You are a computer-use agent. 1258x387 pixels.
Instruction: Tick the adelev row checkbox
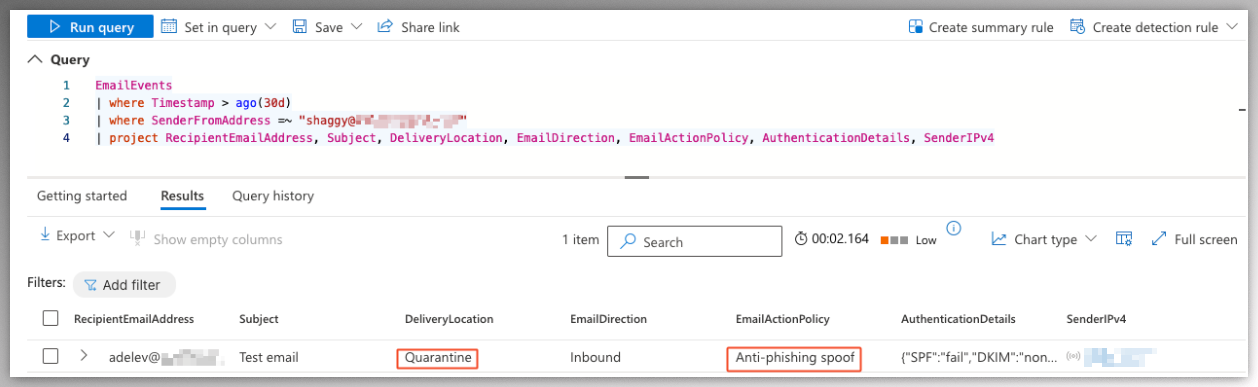point(50,356)
